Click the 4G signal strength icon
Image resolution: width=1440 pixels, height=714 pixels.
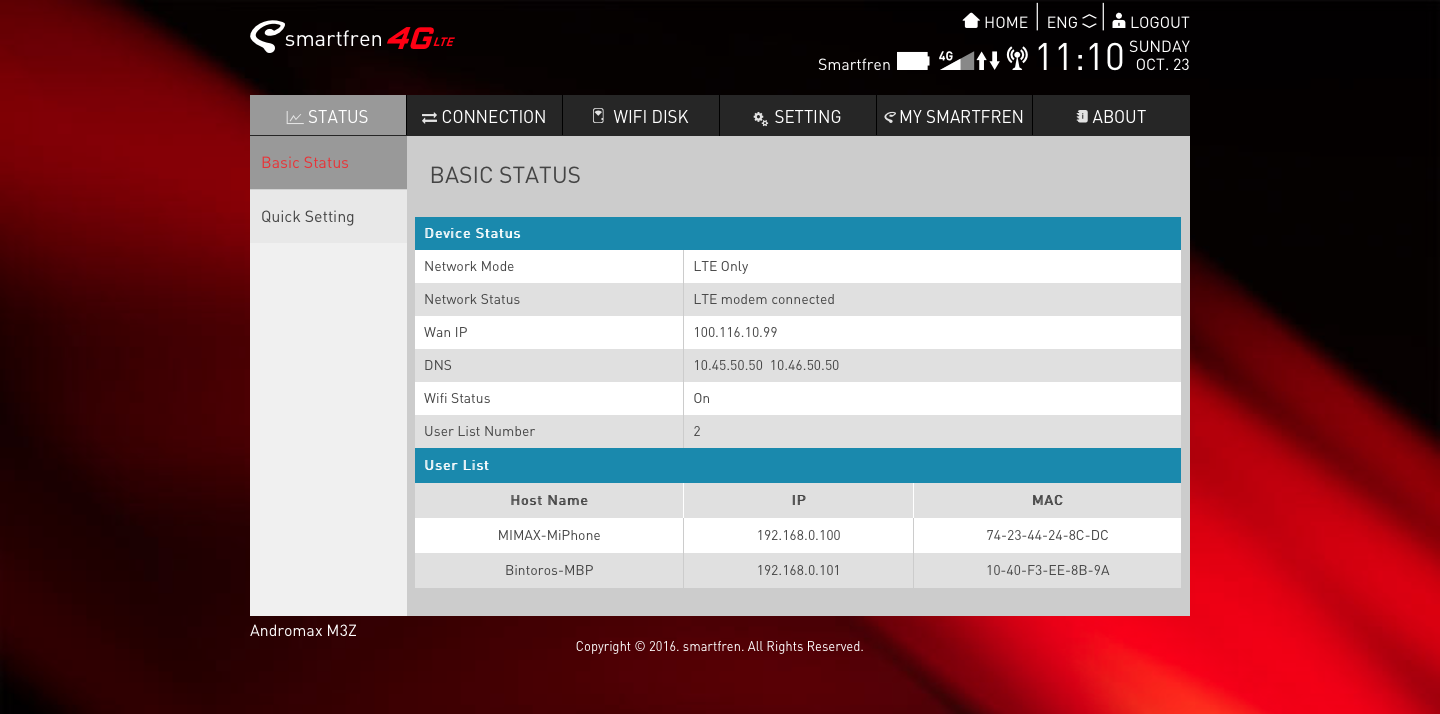[x=956, y=60]
